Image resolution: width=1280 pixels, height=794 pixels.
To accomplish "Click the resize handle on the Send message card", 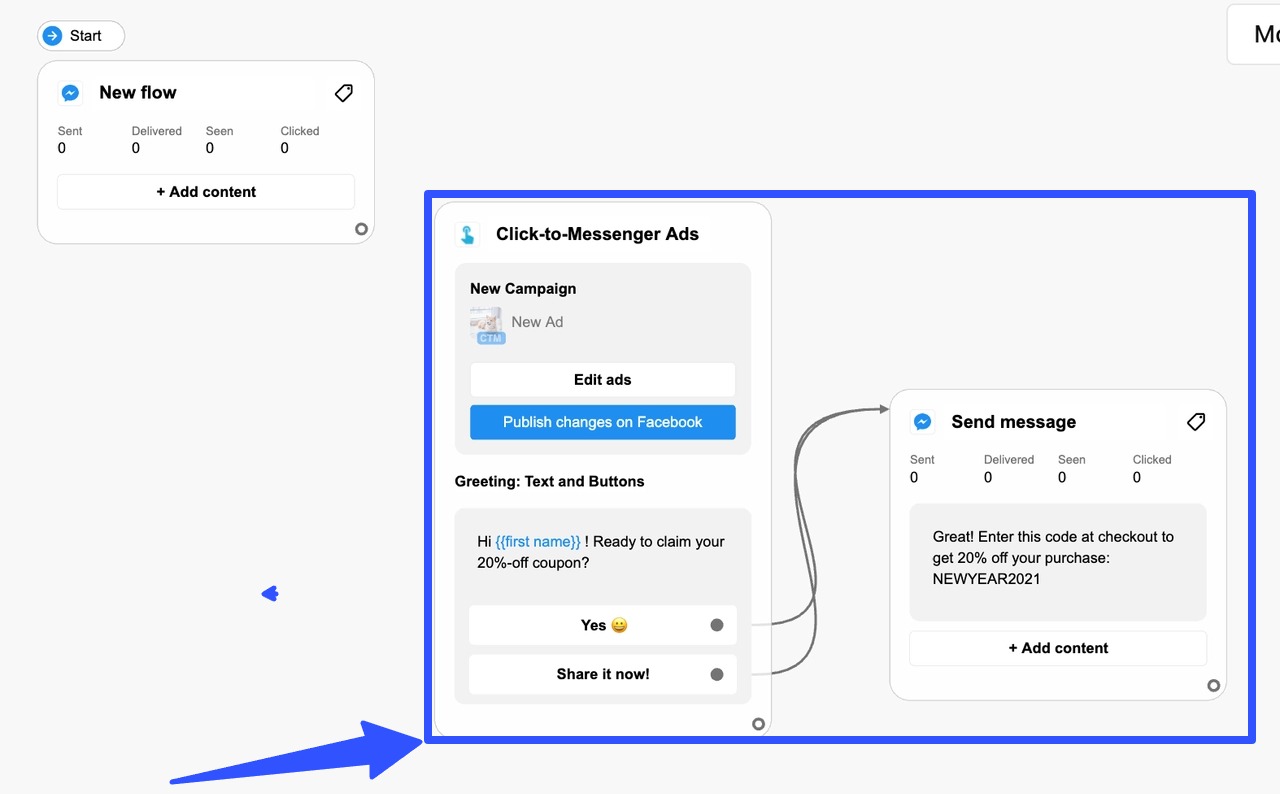I will pyautogui.click(x=1213, y=686).
